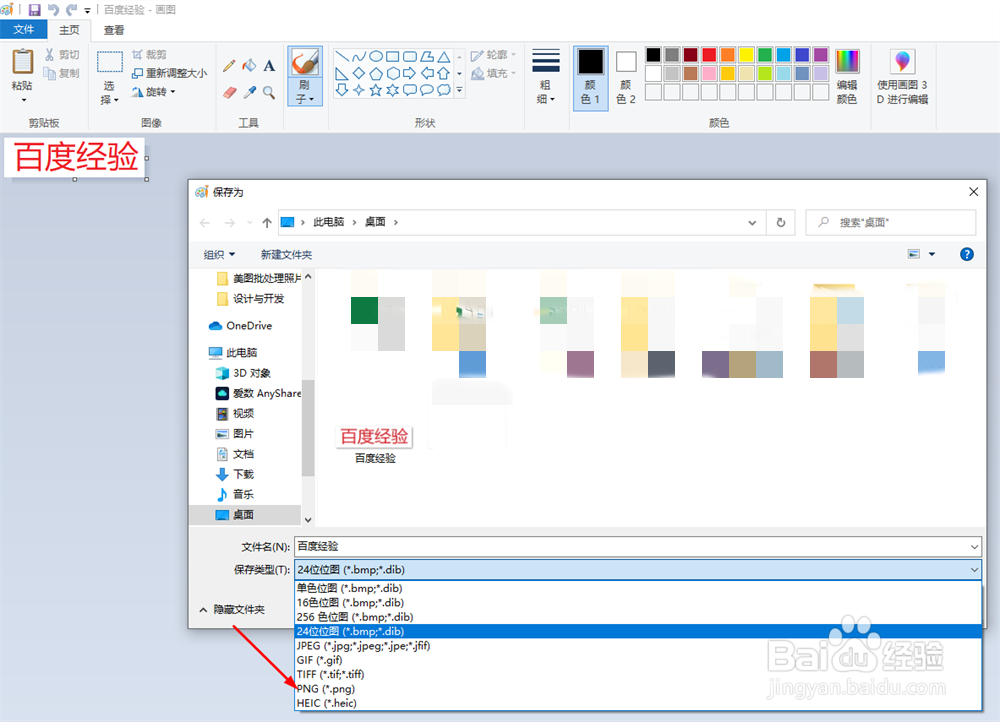1000x722 pixels.
Task: Open the File tab
Action: click(24, 29)
